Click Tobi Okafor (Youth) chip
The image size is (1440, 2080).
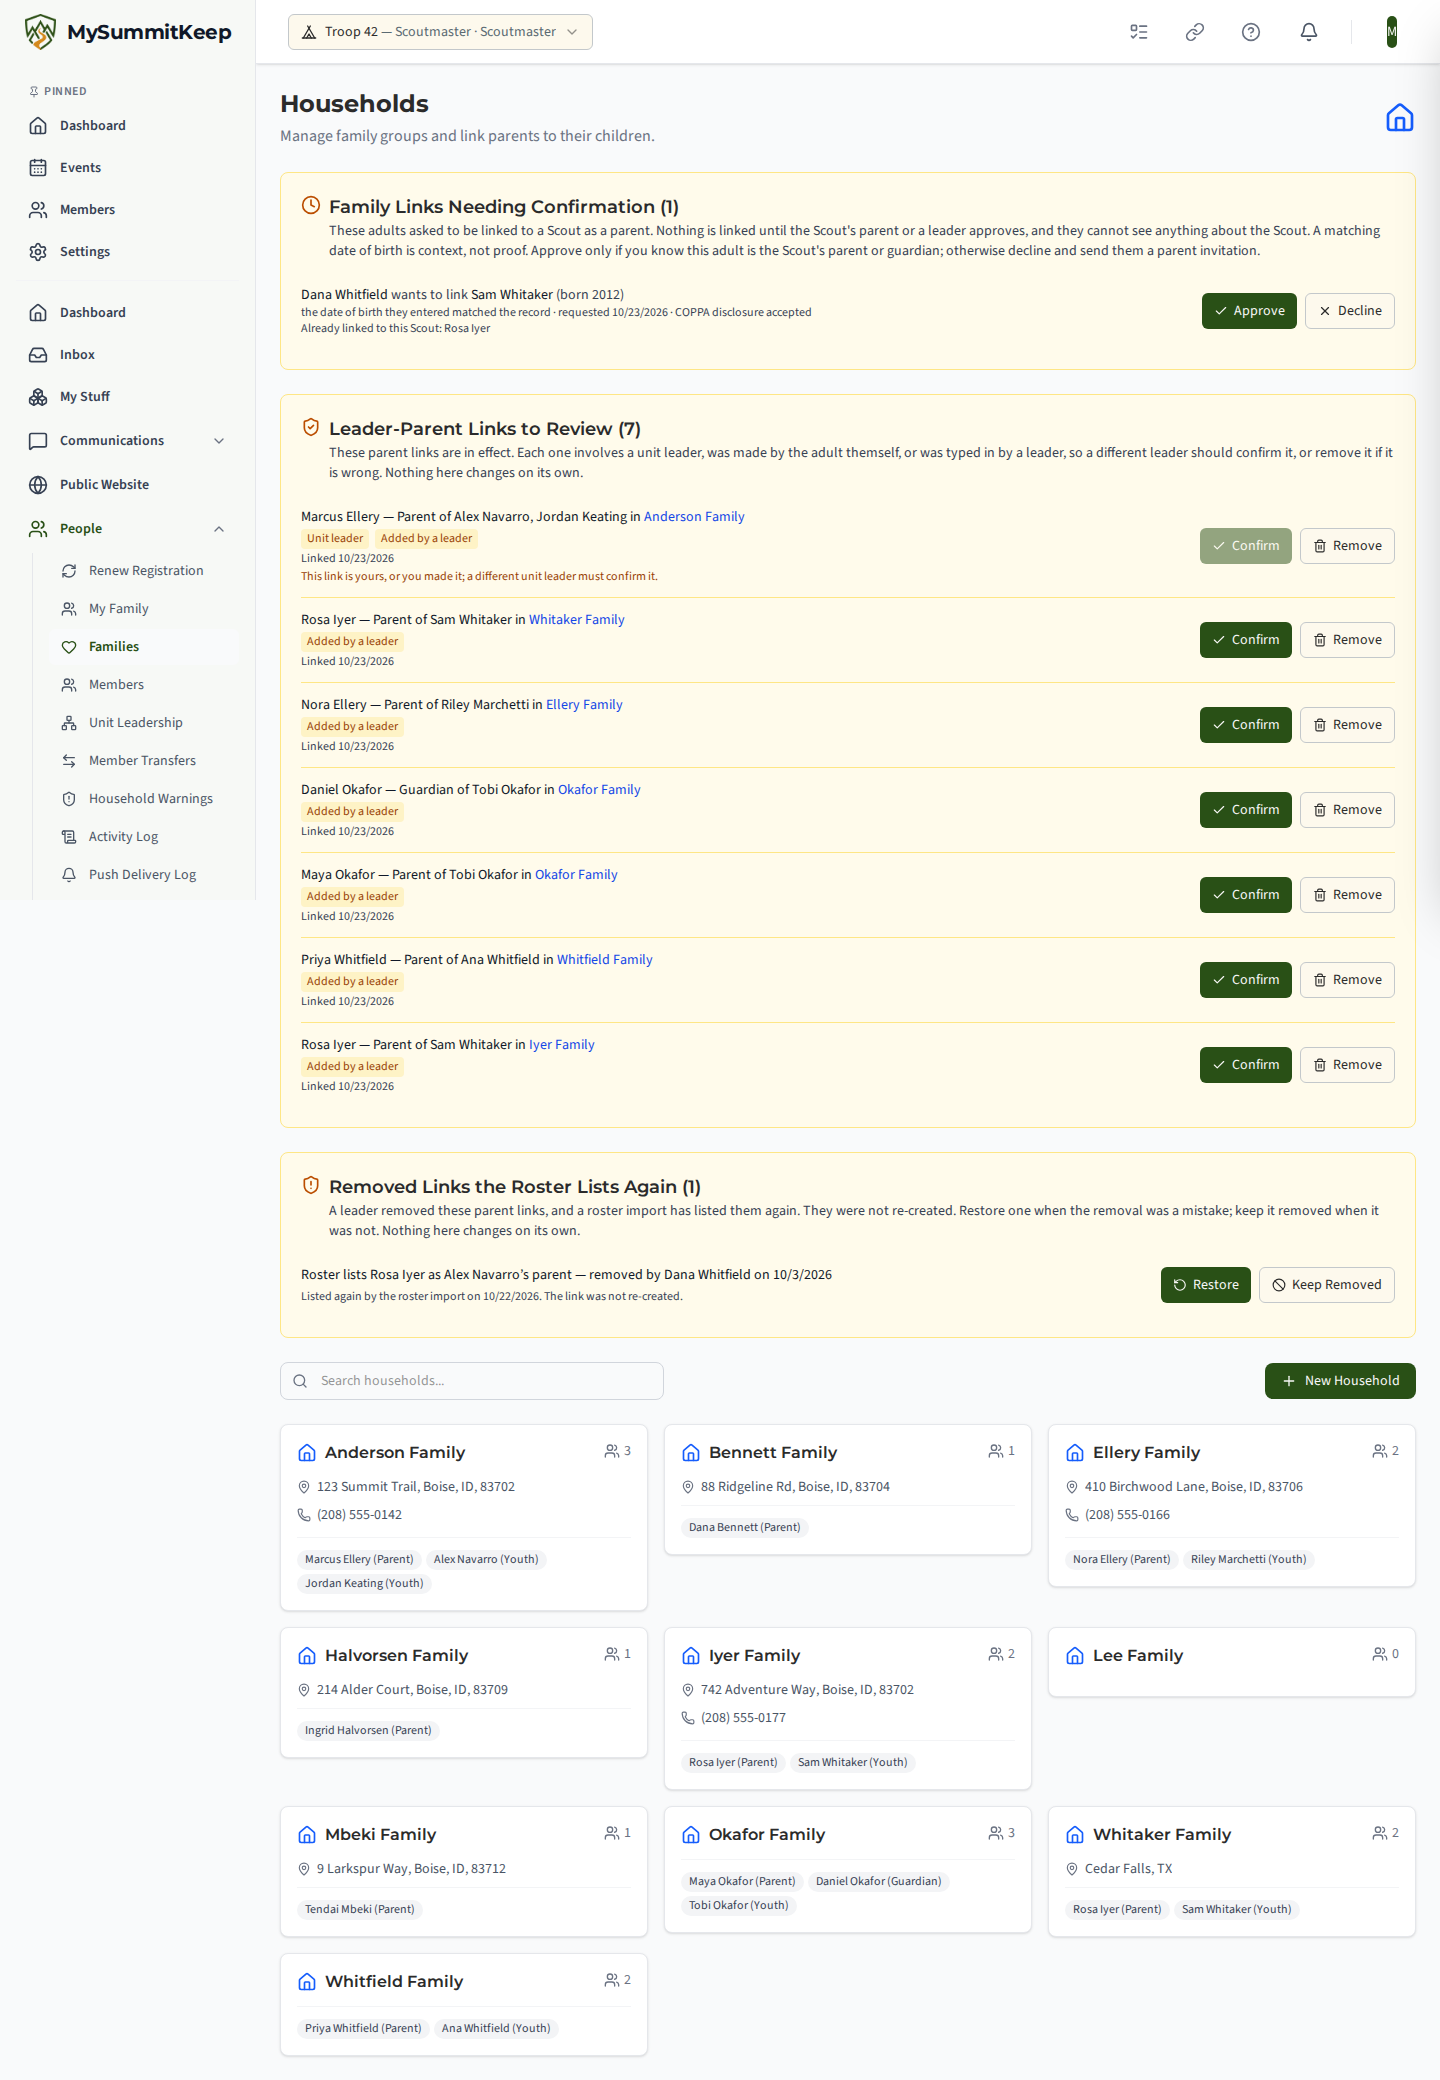[x=738, y=1905]
